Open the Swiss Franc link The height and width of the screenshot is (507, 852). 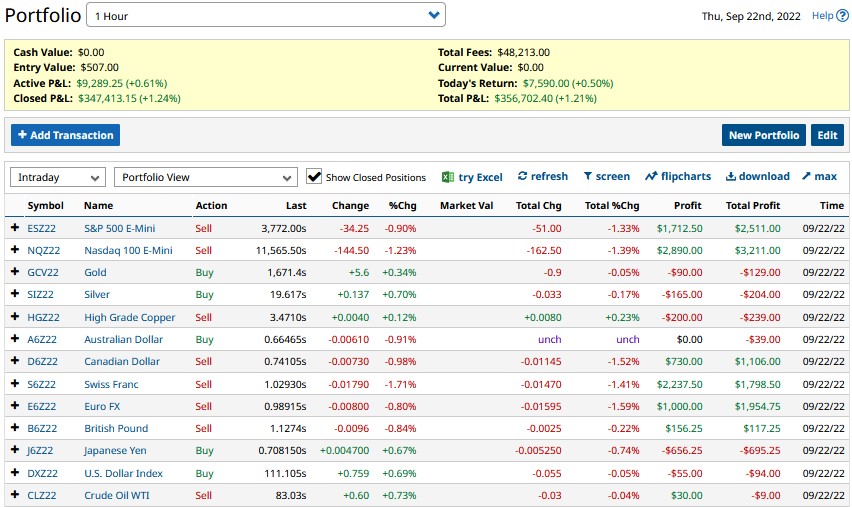(111, 384)
